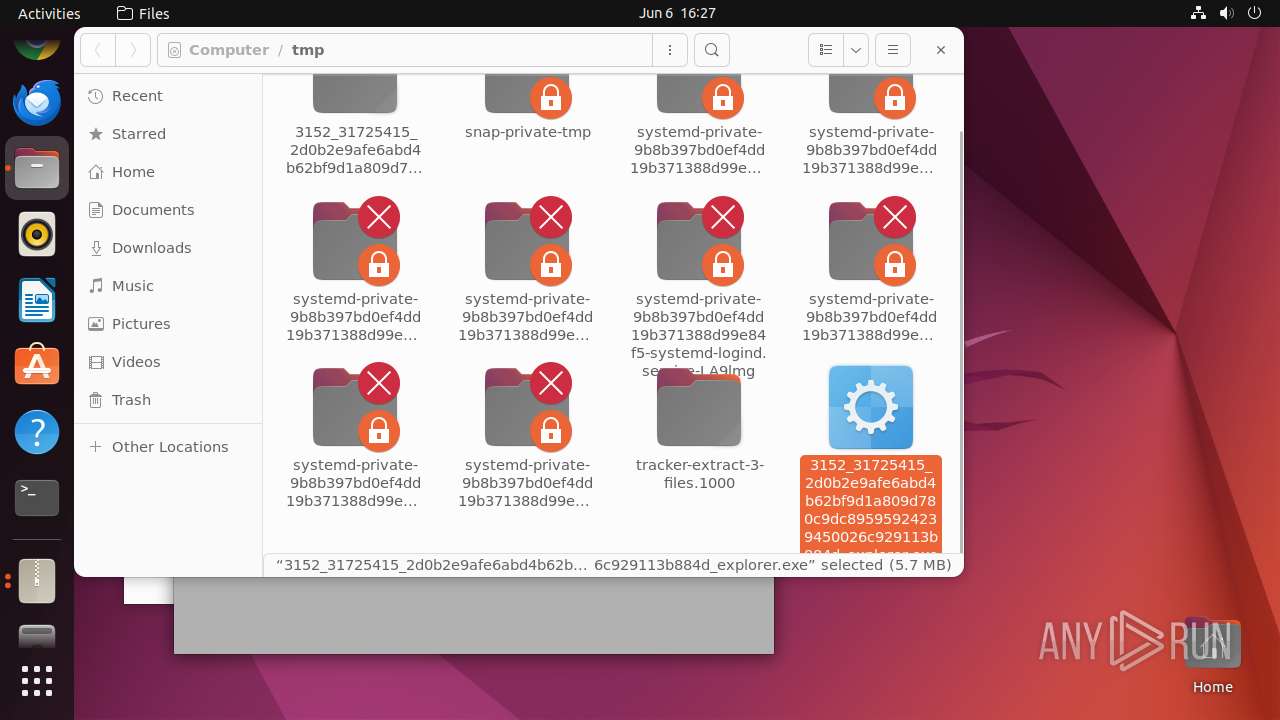Screen dimensions: 1280x720
Task: Show Applications grid in the dock
Action: point(37,681)
